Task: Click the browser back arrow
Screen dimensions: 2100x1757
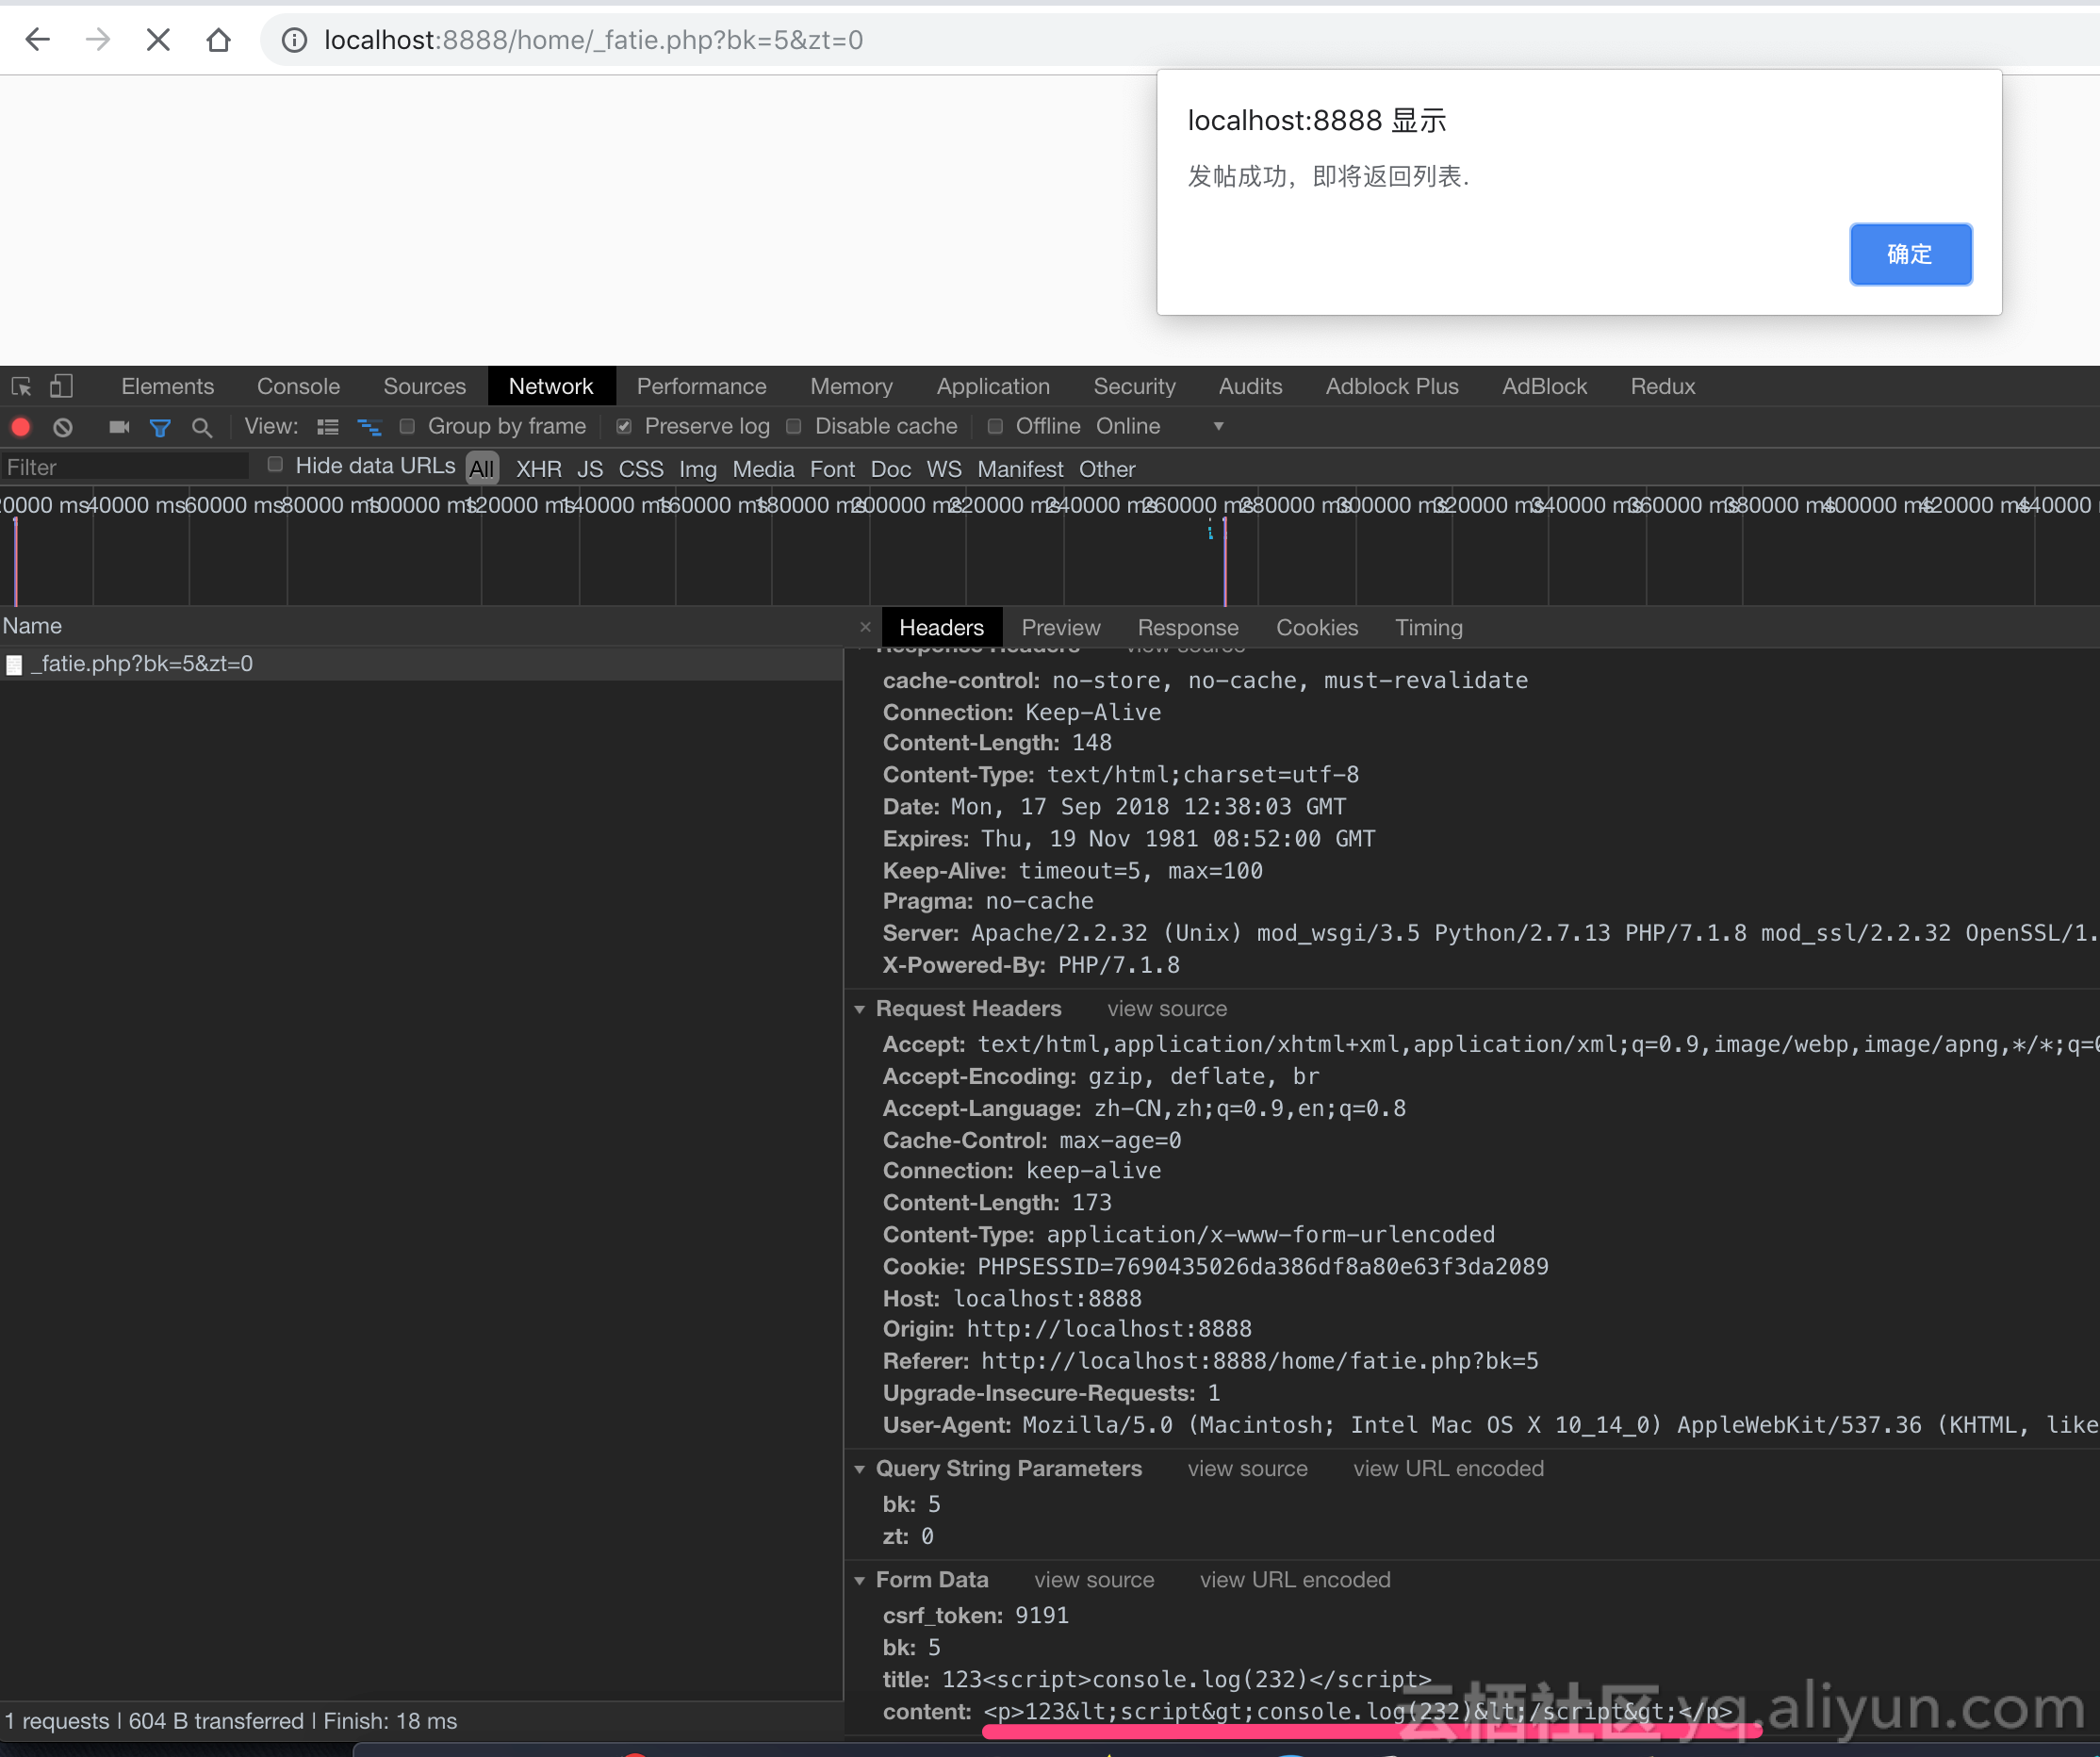Action: 37,40
